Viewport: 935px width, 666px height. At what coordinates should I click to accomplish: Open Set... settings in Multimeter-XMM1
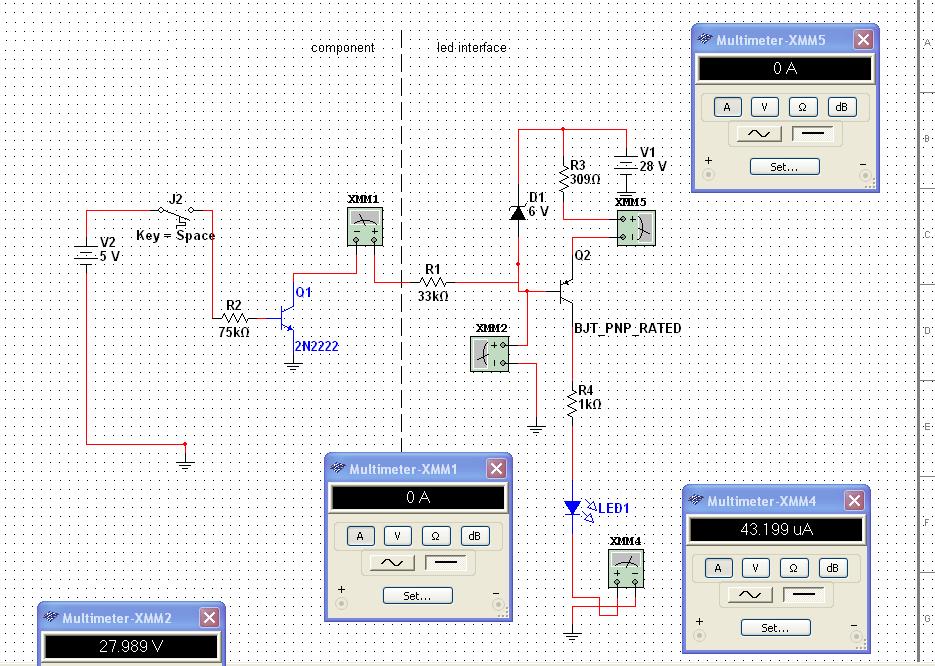(x=417, y=595)
